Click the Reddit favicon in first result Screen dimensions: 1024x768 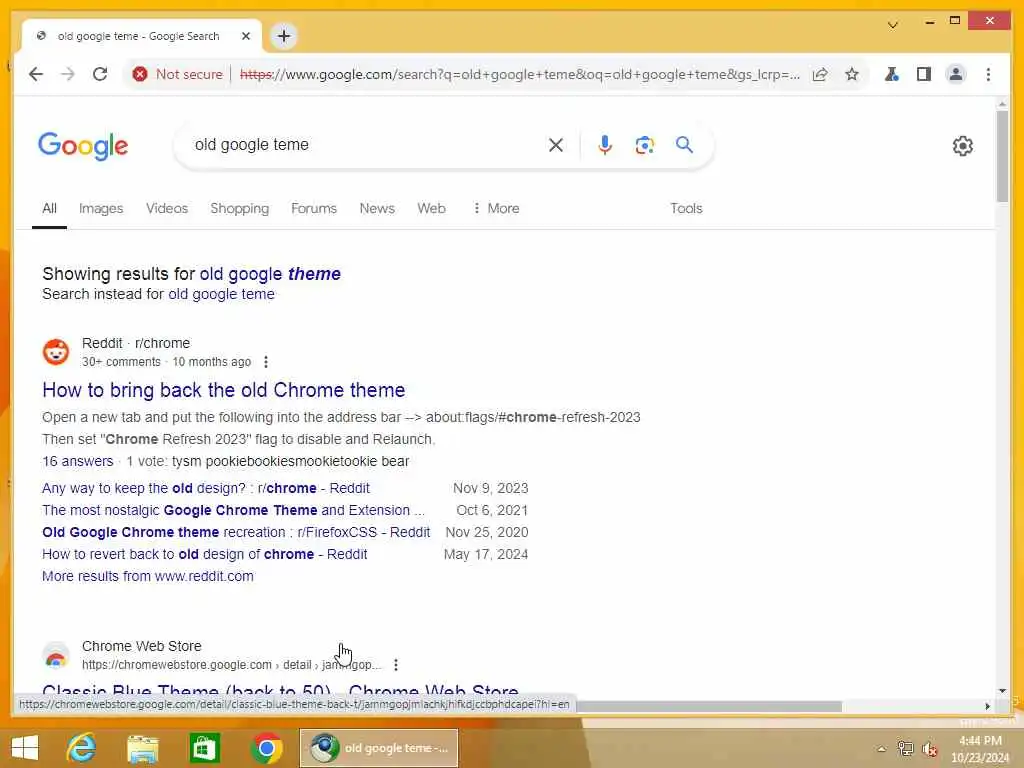(56, 352)
